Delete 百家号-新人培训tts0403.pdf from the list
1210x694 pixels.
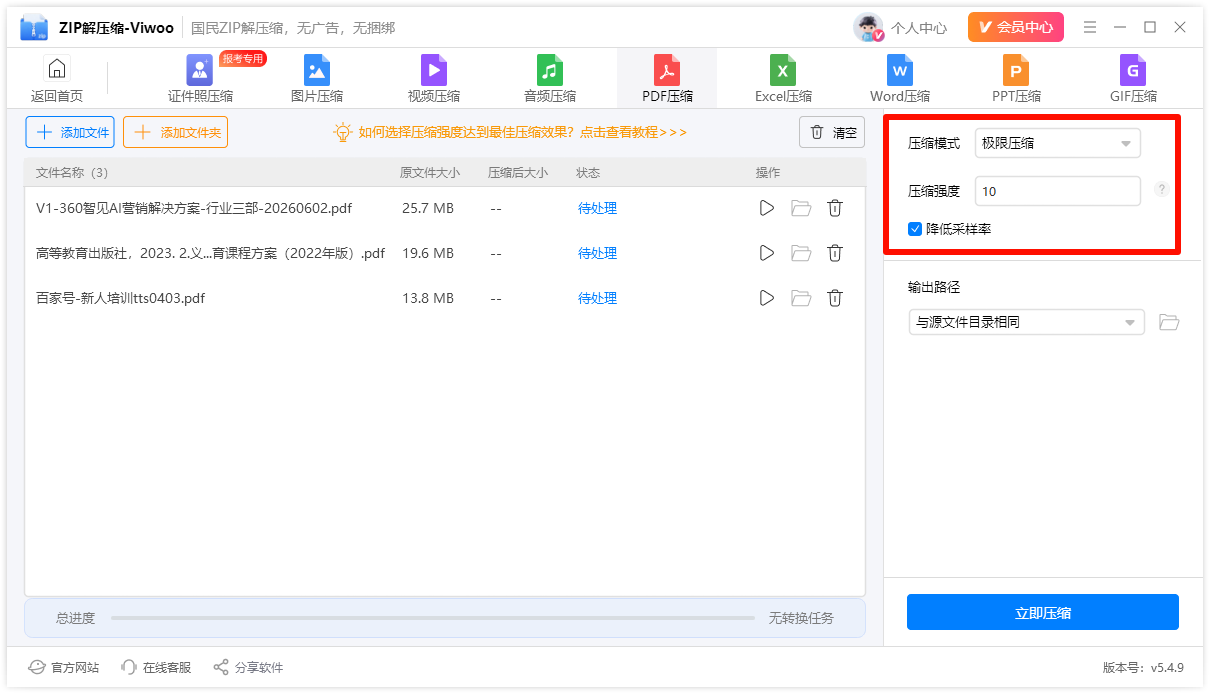tap(835, 298)
